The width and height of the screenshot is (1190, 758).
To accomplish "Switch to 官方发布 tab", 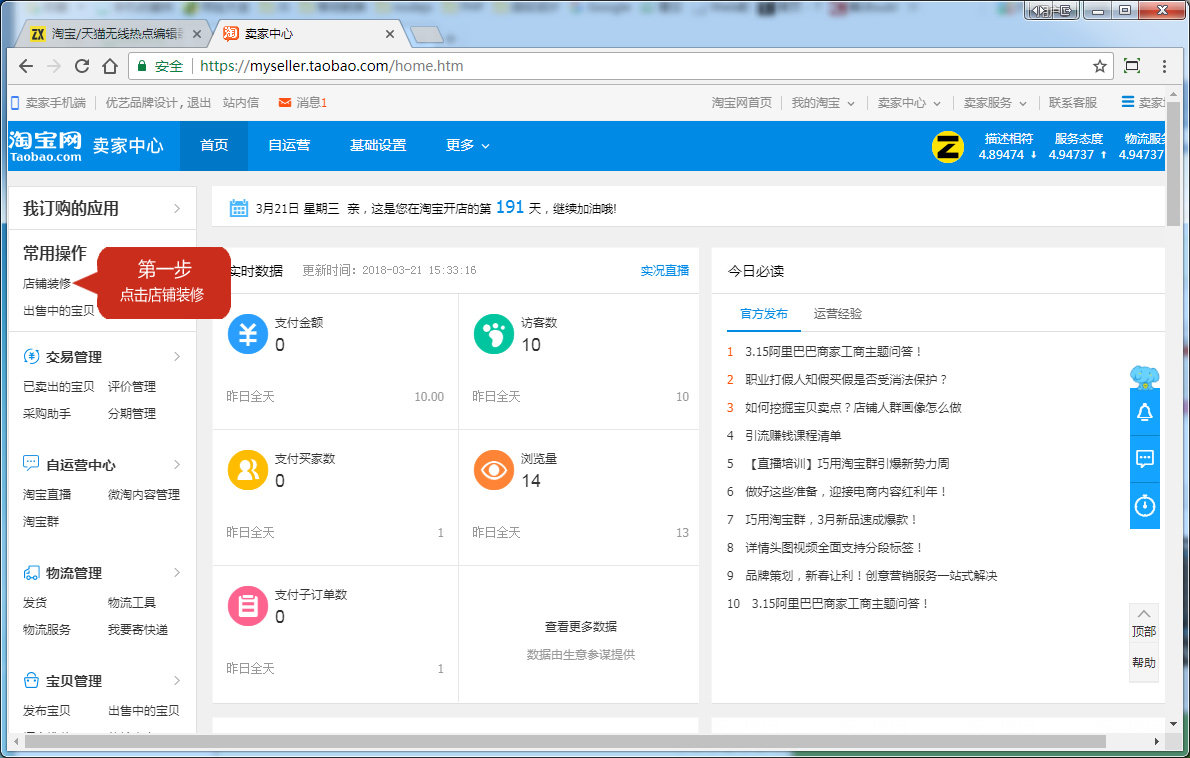I will click(x=763, y=313).
